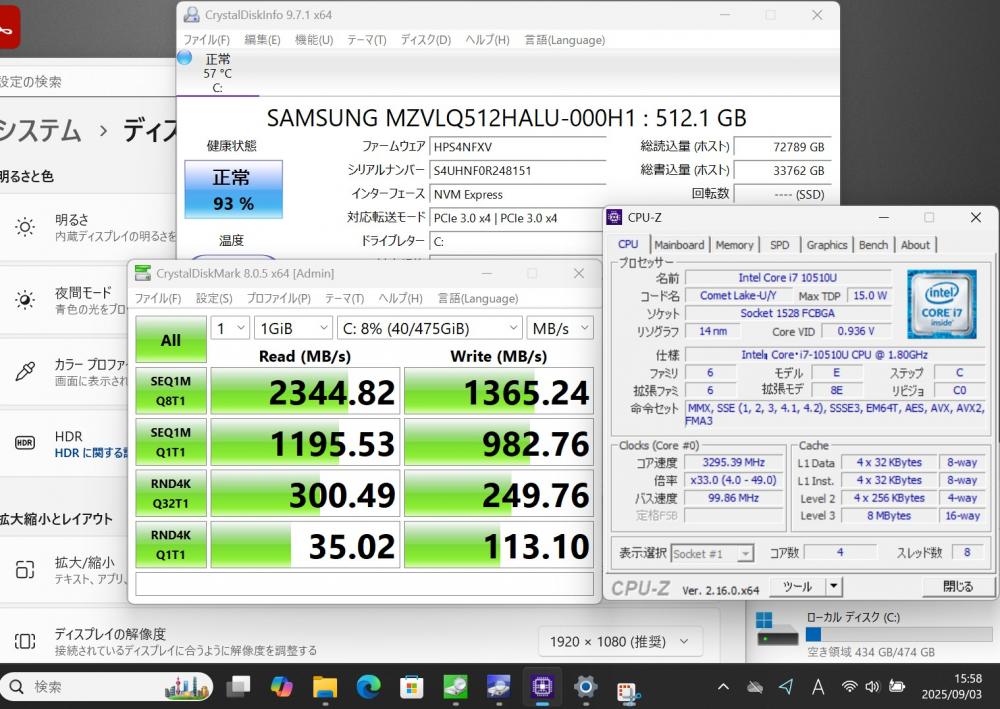Open プロファイル(P) menu in CrystalDiskMark
Image resolution: width=1000 pixels, height=709 pixels.
[x=279, y=298]
